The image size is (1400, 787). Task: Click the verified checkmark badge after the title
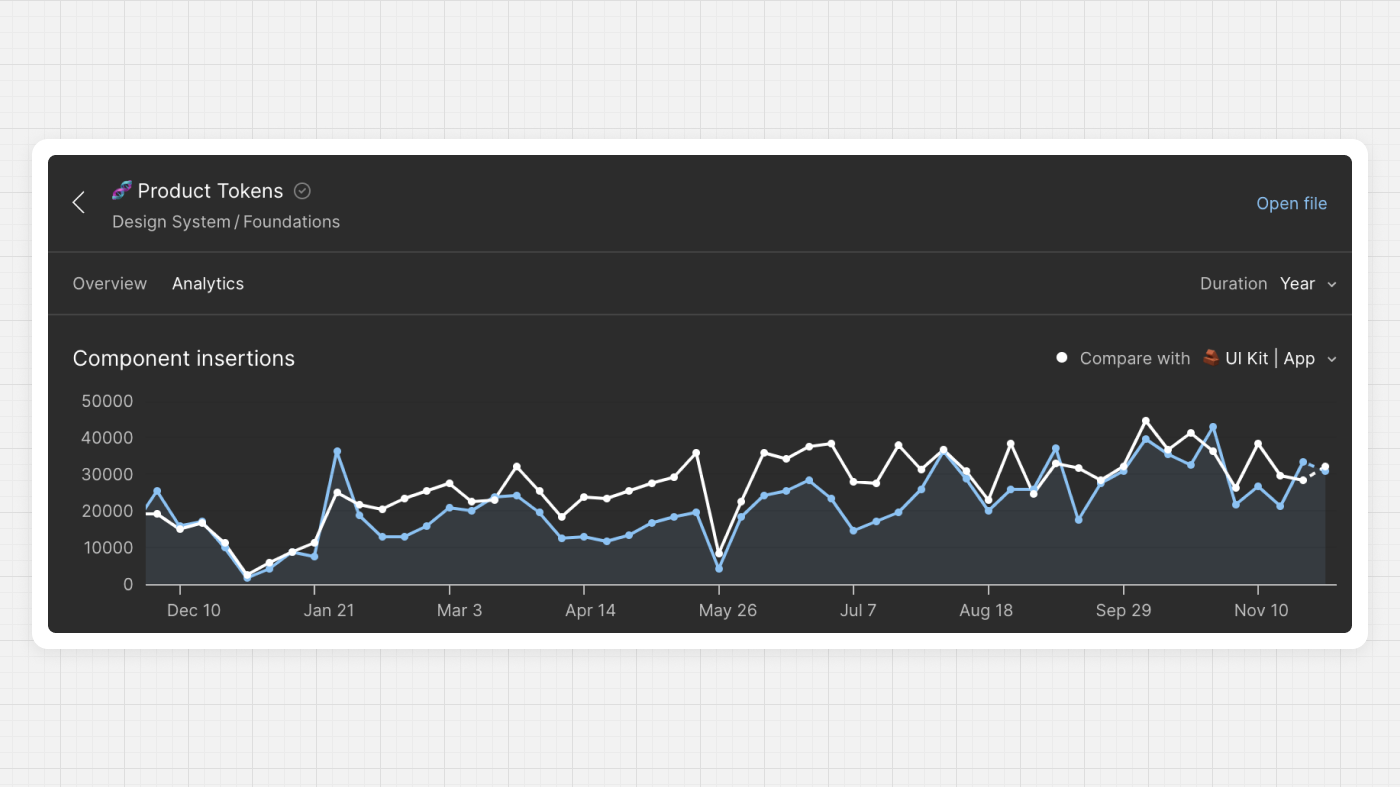click(x=302, y=190)
